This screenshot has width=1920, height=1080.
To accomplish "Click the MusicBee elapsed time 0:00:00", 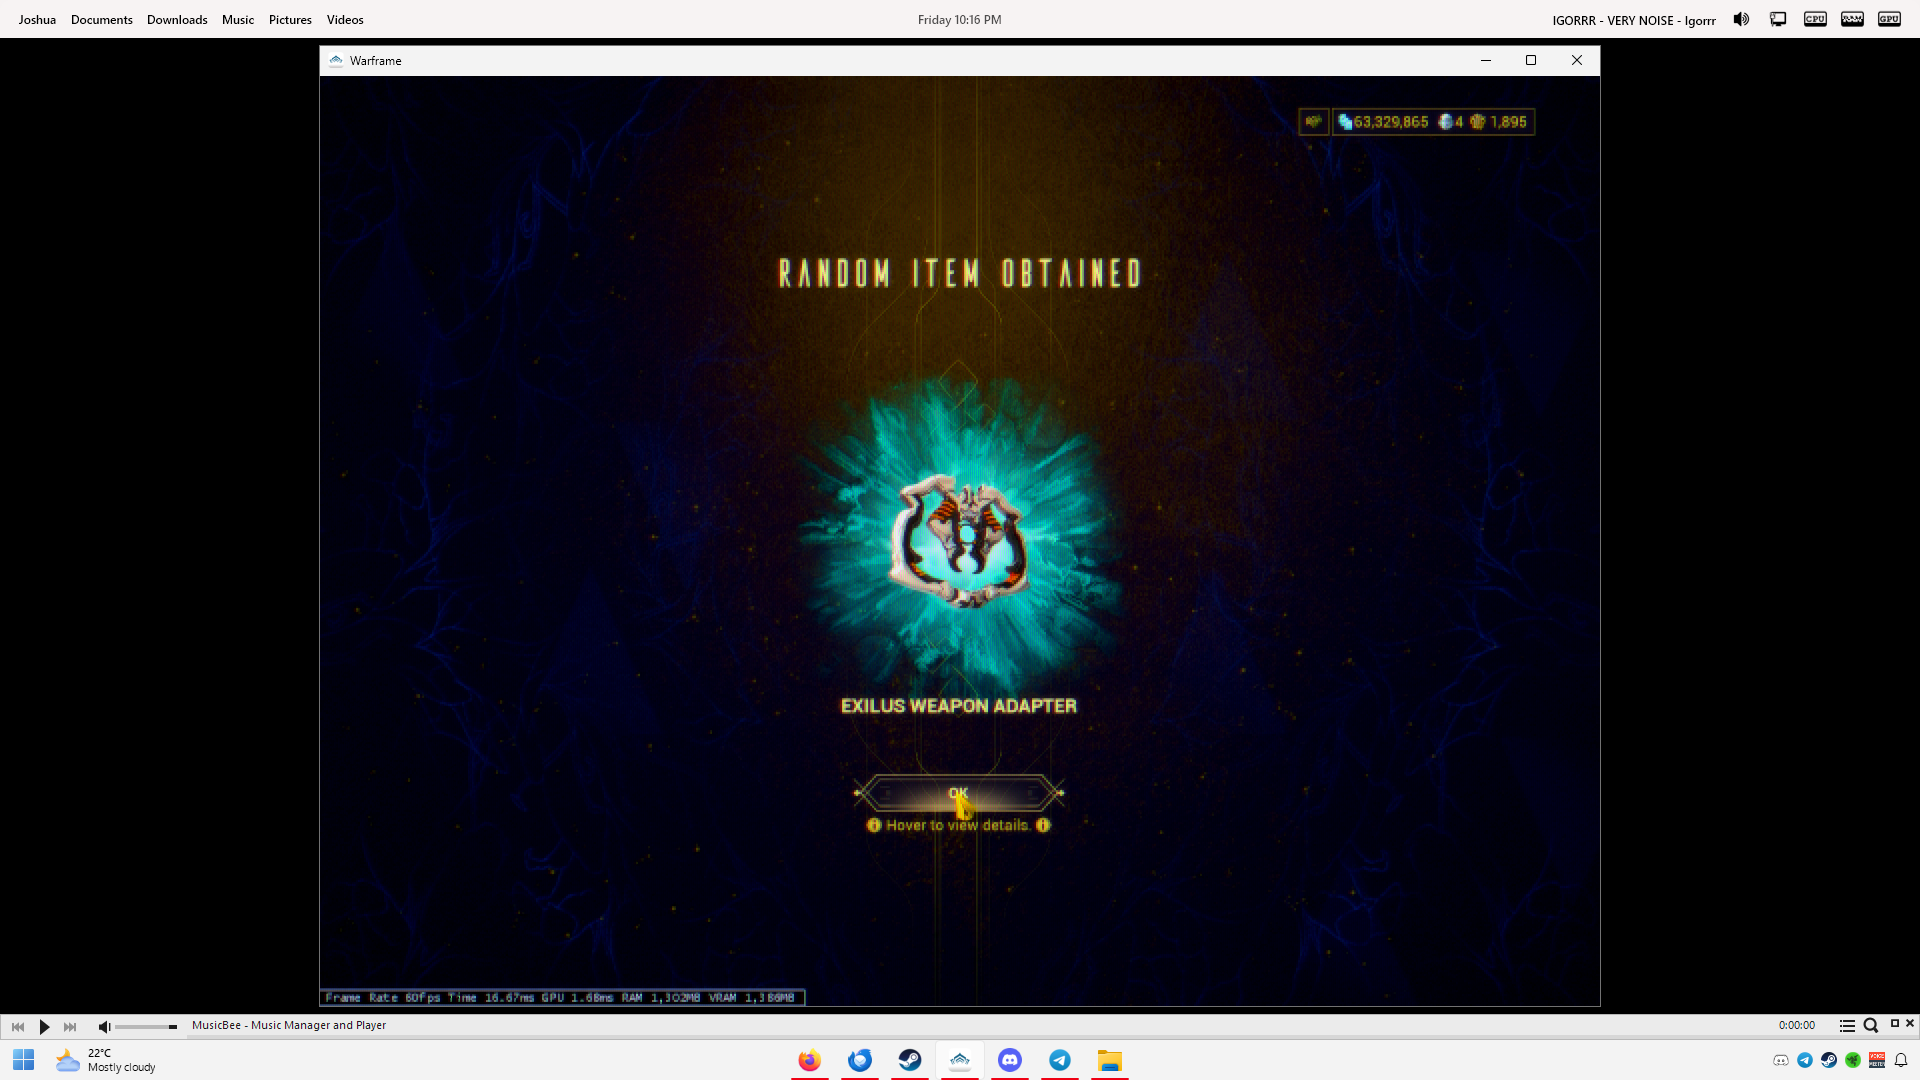I will [1796, 1025].
